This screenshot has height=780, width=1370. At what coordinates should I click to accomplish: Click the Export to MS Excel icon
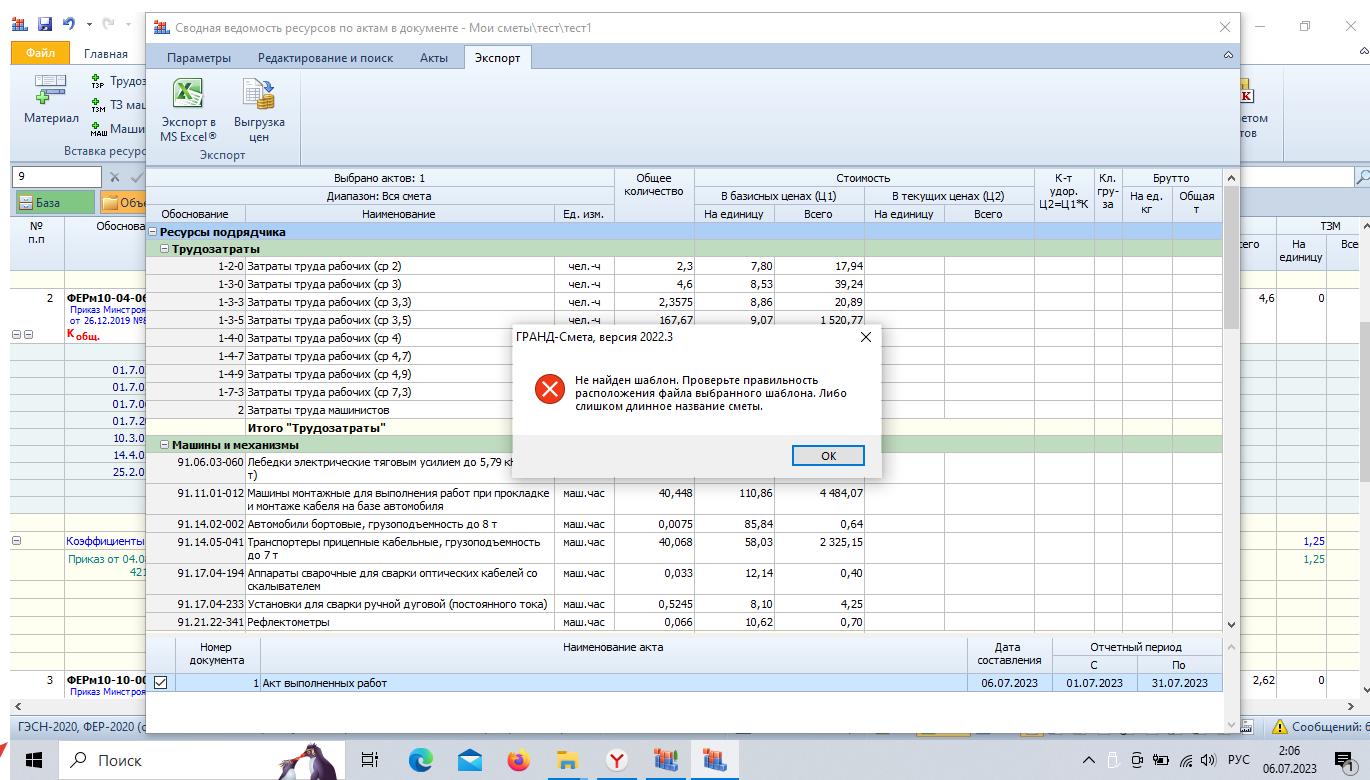pos(188,95)
